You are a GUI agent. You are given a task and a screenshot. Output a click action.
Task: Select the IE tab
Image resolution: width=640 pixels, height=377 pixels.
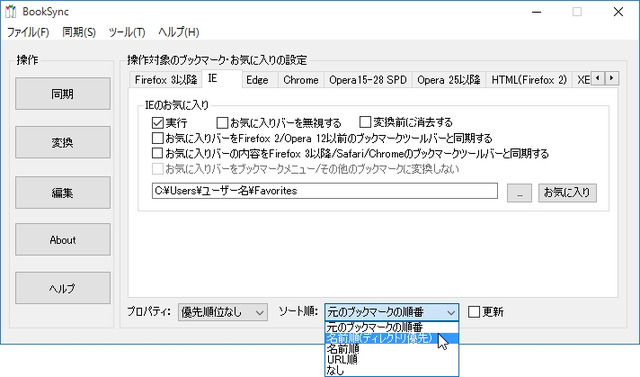click(222, 78)
